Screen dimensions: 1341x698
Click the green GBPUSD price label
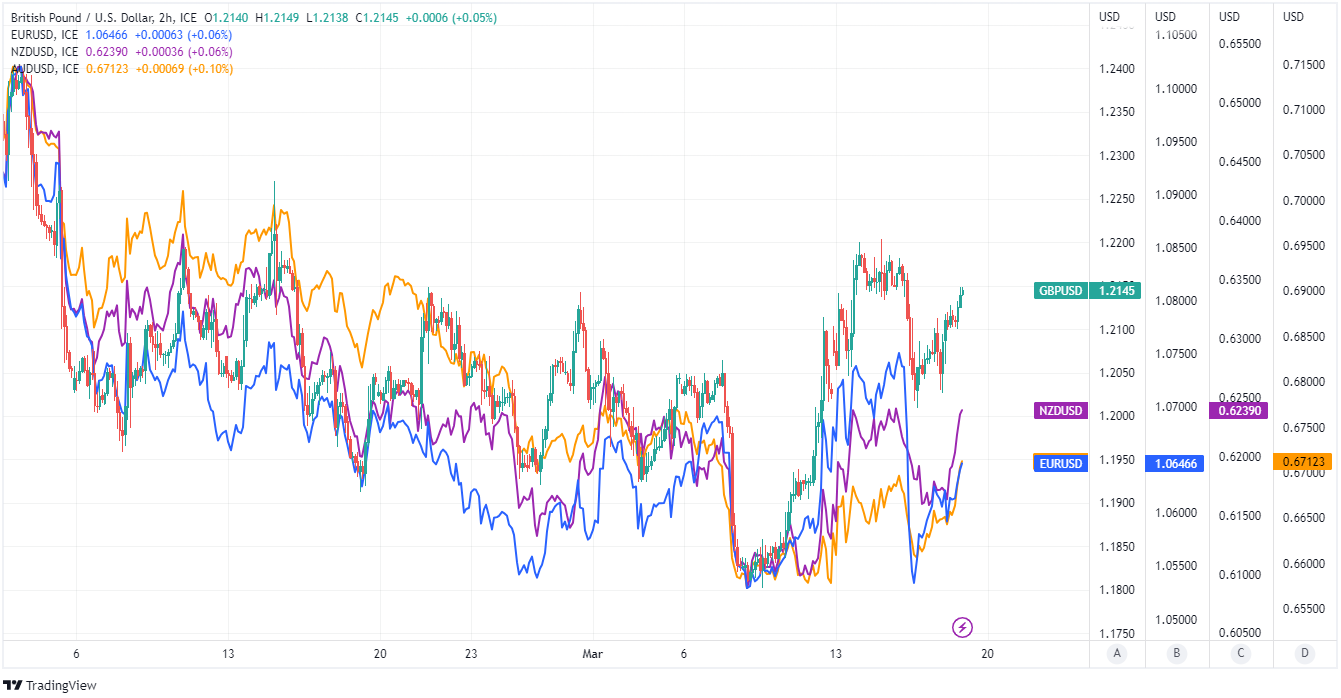(1060, 291)
